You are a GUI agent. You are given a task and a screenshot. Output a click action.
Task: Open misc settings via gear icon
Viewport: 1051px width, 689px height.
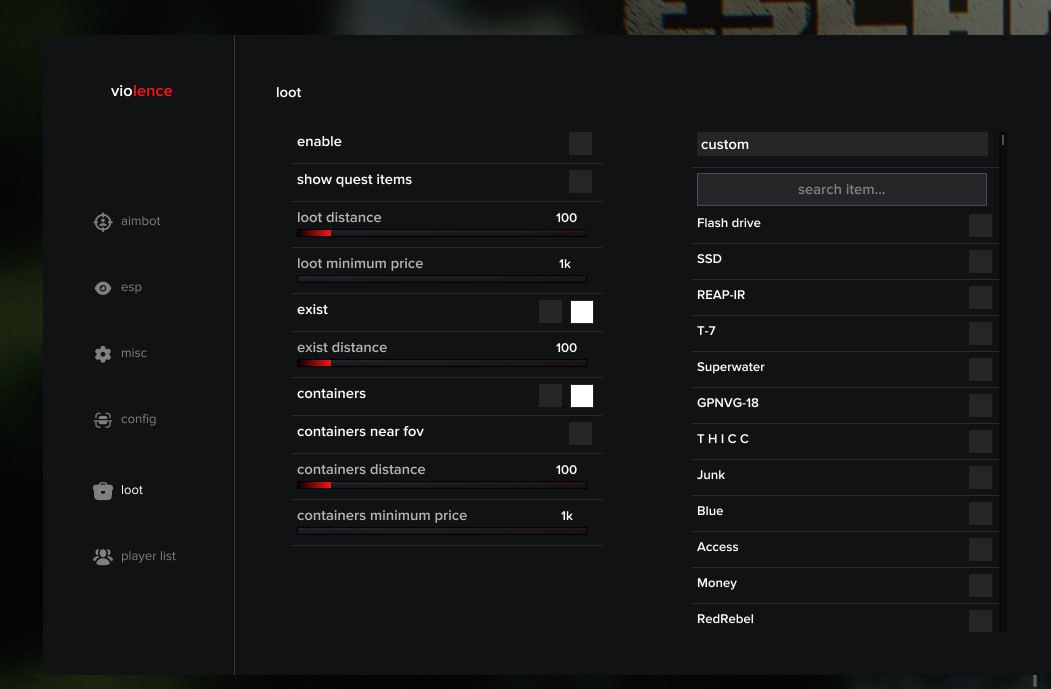[x=103, y=354]
